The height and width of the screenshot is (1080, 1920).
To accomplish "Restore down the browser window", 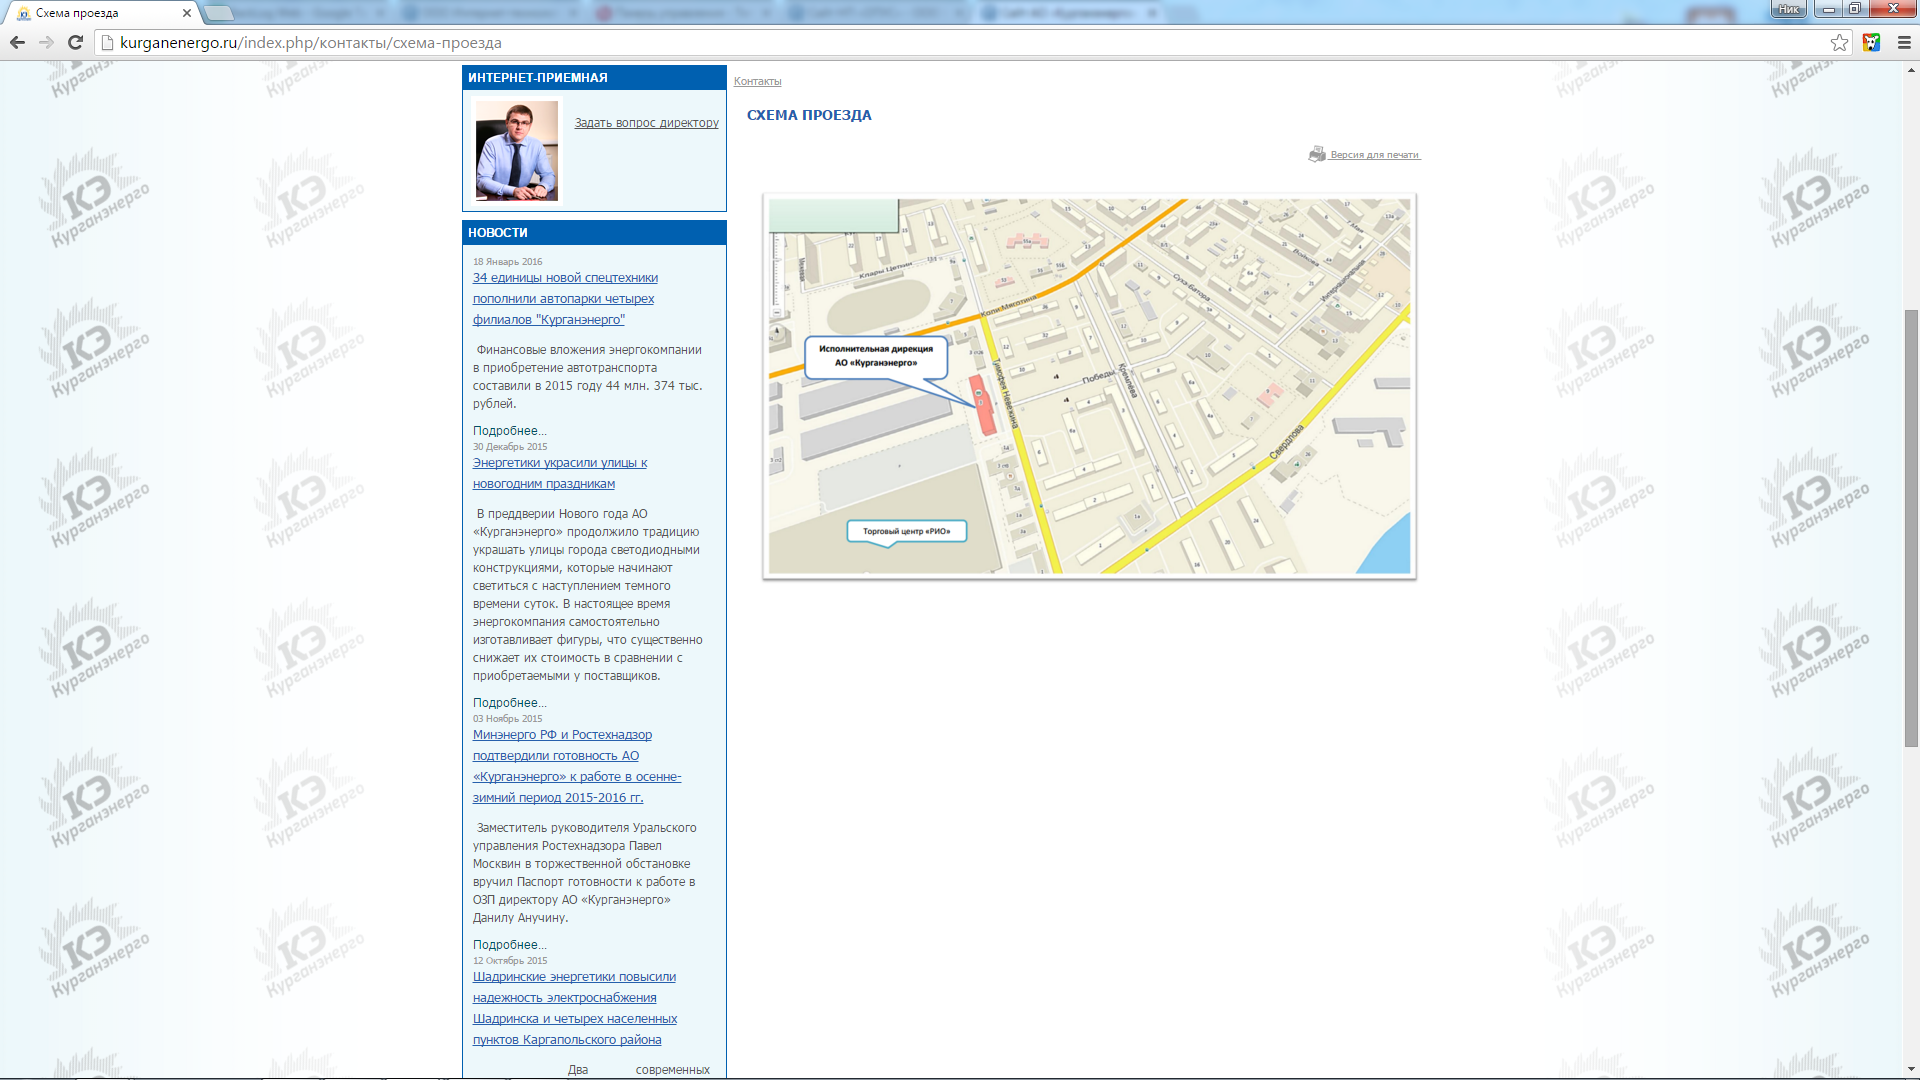I will (x=1854, y=9).
